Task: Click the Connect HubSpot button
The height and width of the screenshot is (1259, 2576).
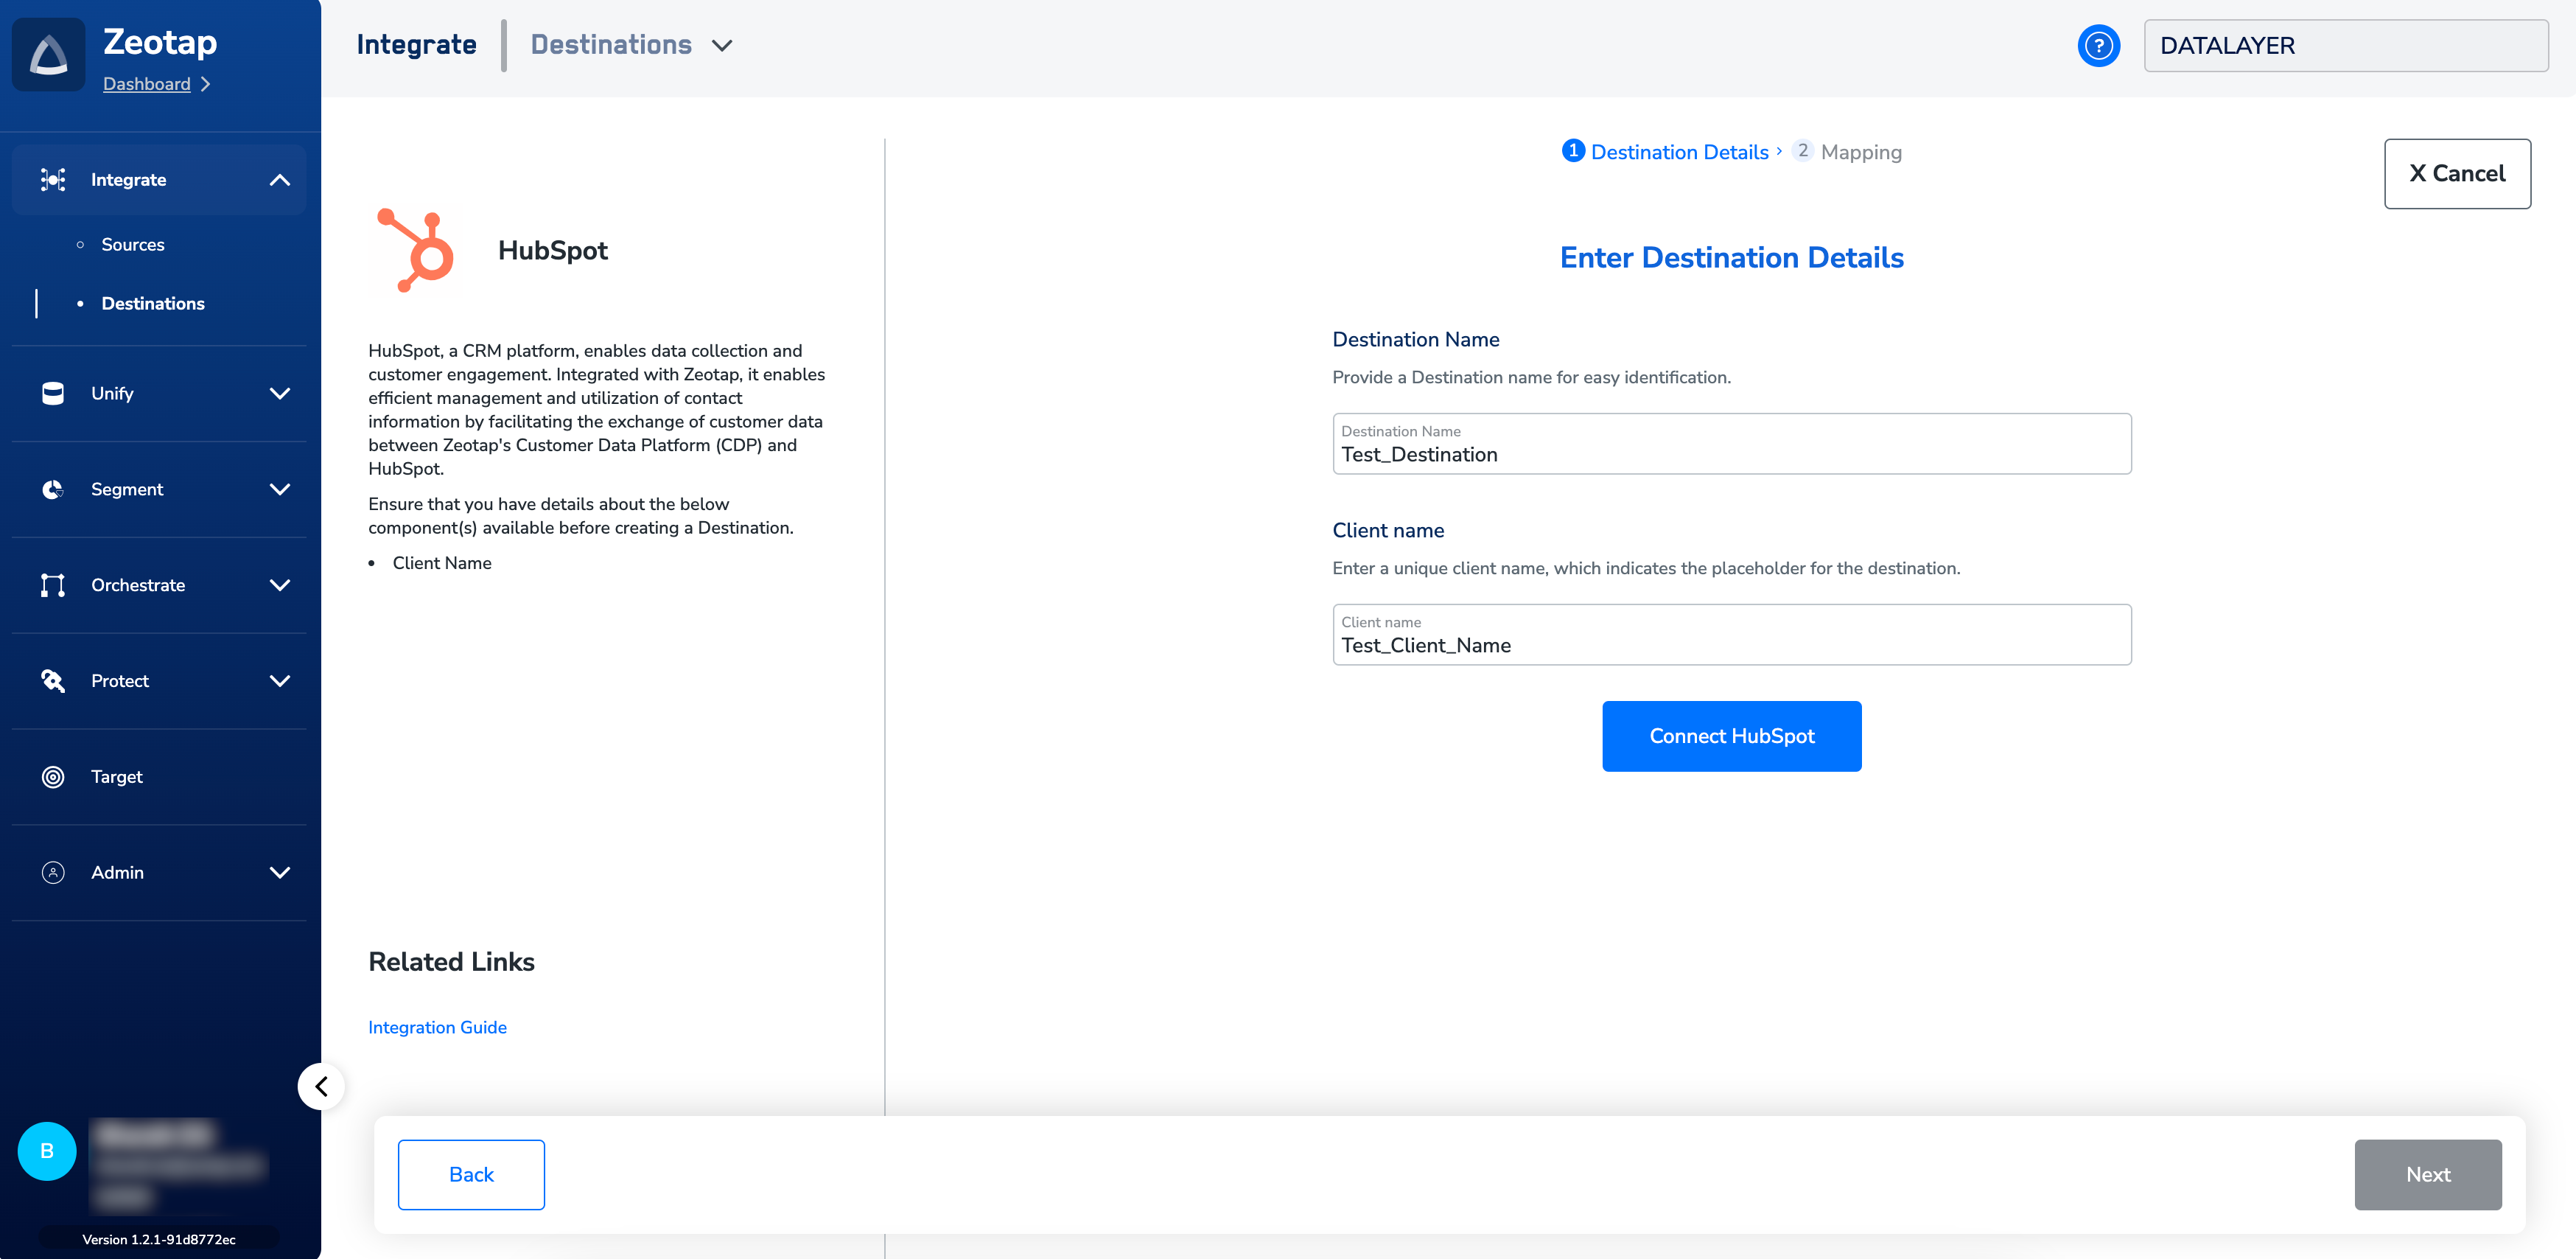Action: [x=1731, y=736]
